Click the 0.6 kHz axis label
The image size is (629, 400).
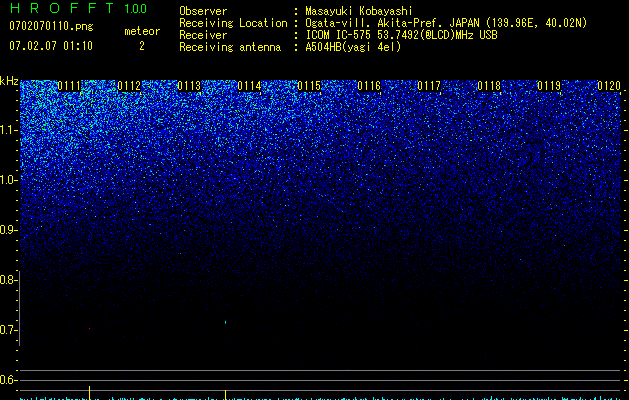click(7, 380)
